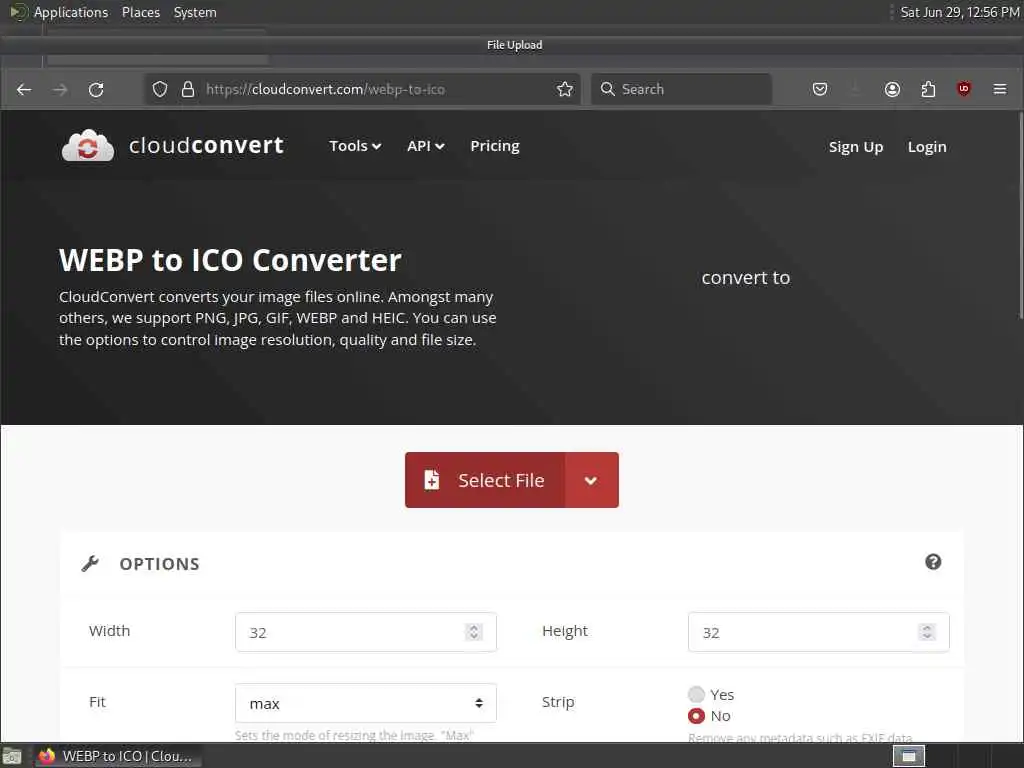Adjust the Width stepper arrows
This screenshot has height=768, width=1024.
(474, 632)
